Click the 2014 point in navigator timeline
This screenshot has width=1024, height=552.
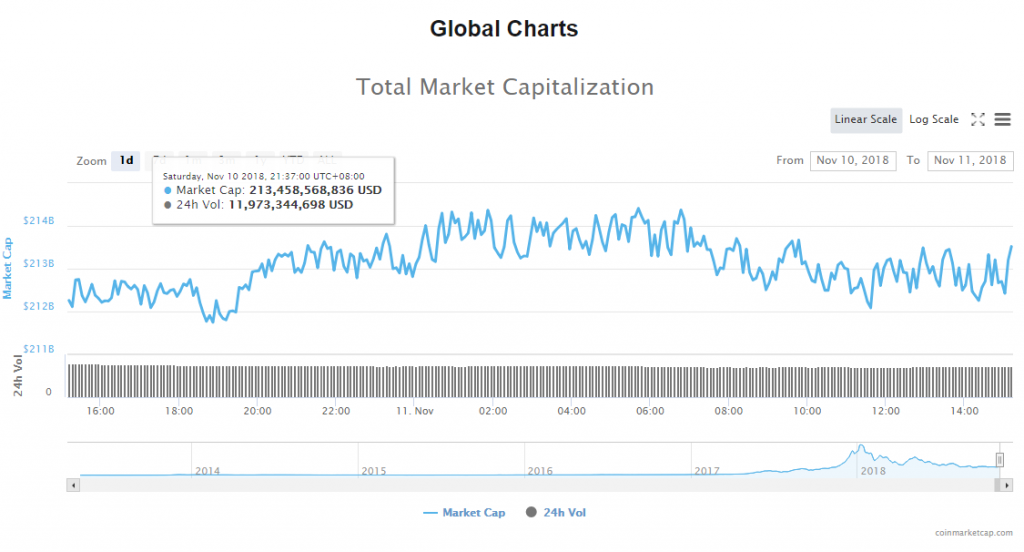207,470
